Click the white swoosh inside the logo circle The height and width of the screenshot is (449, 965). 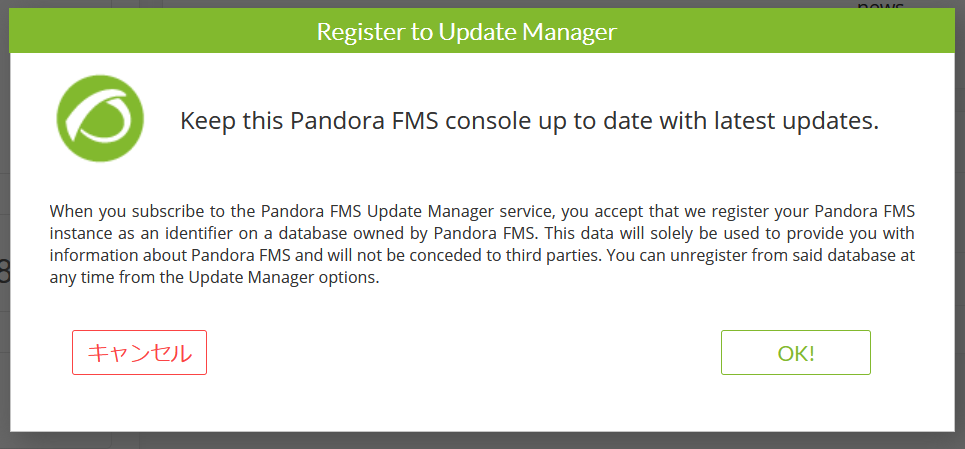coord(100,117)
